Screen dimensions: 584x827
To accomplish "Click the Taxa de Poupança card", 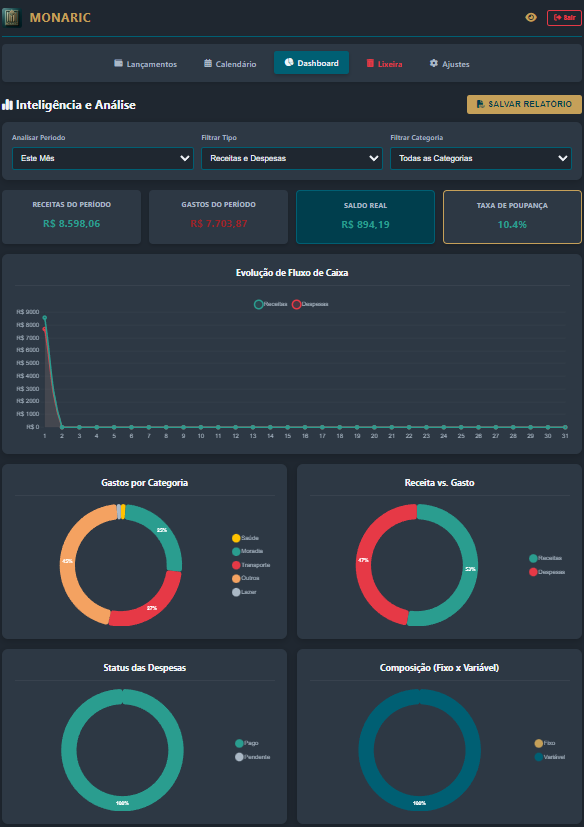I will [x=512, y=217].
